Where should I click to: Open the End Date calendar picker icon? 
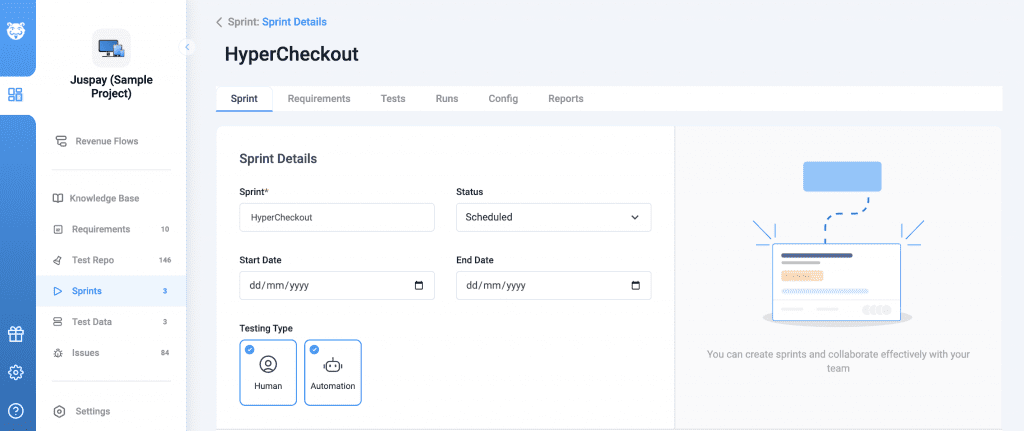pos(635,285)
